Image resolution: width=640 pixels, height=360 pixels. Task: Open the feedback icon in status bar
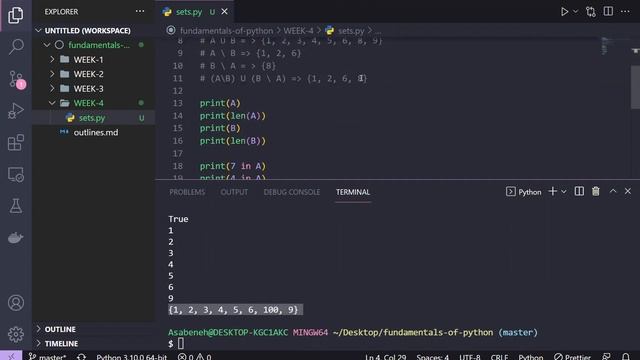point(607,356)
